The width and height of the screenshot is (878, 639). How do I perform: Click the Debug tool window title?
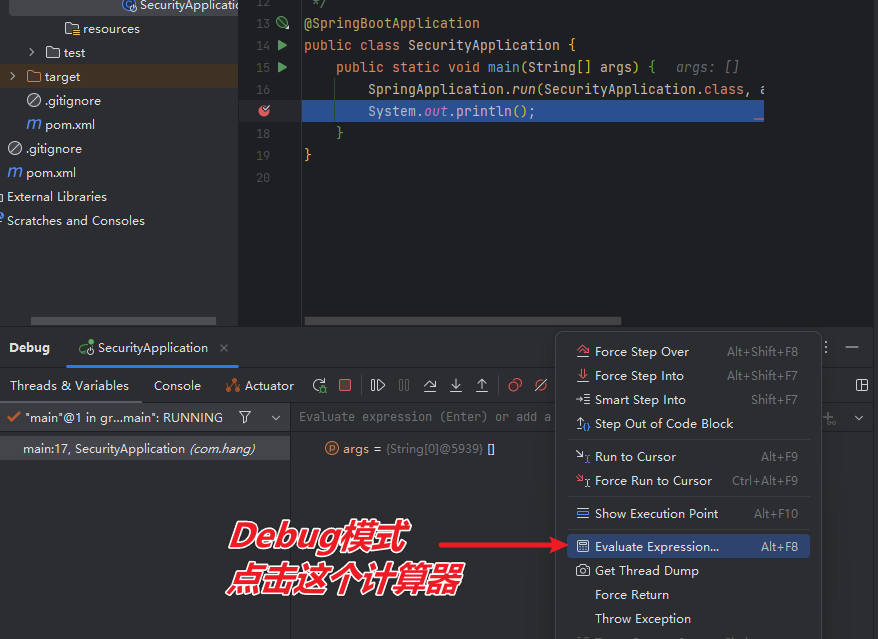pyautogui.click(x=29, y=348)
